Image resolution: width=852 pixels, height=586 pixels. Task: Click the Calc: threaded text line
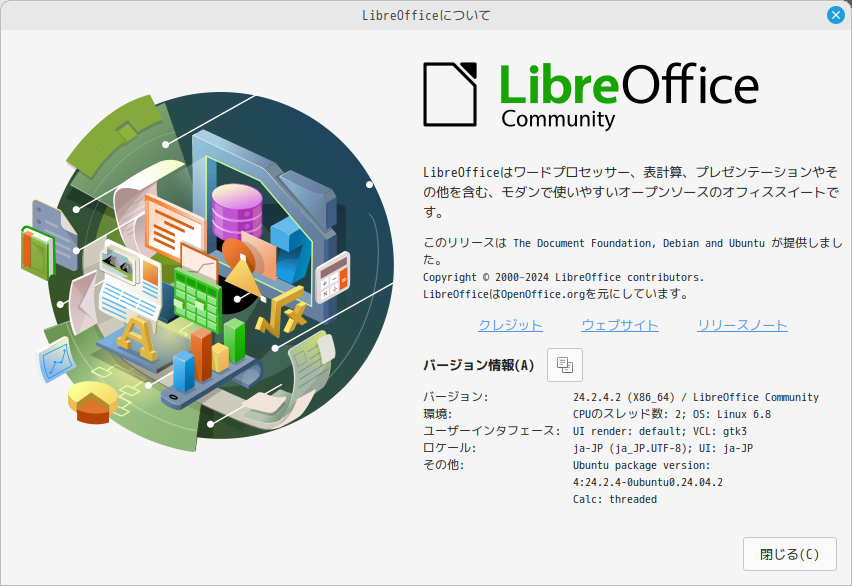pyautogui.click(x=615, y=499)
